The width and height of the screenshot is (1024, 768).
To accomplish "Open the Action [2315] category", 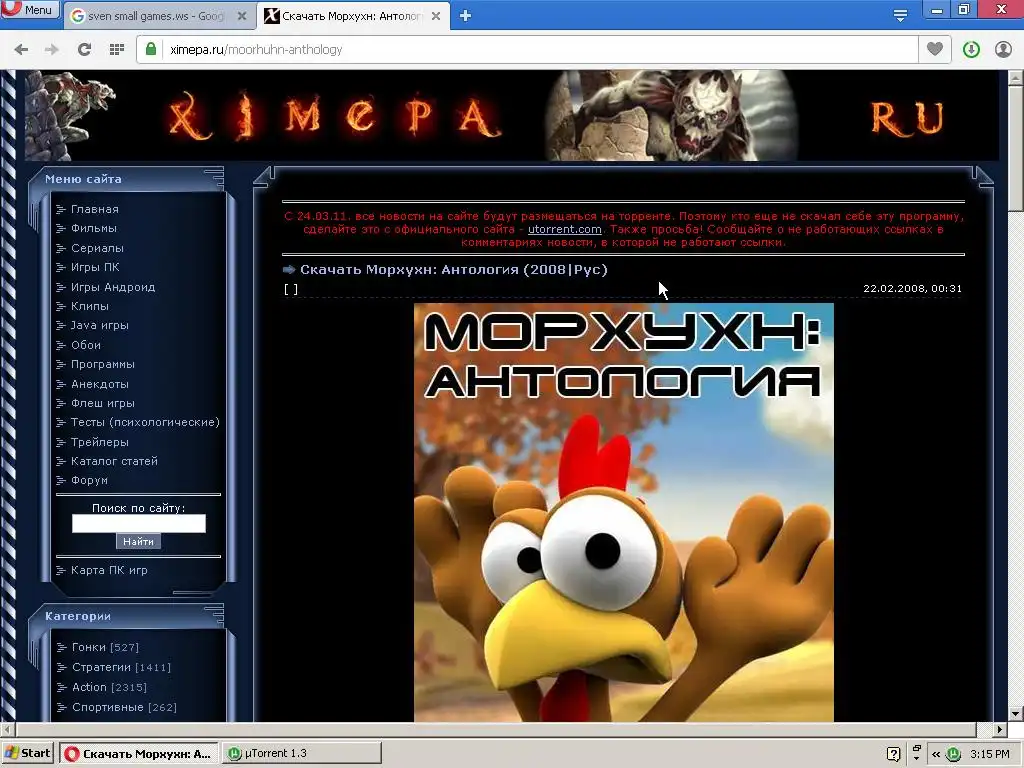I will click(109, 687).
